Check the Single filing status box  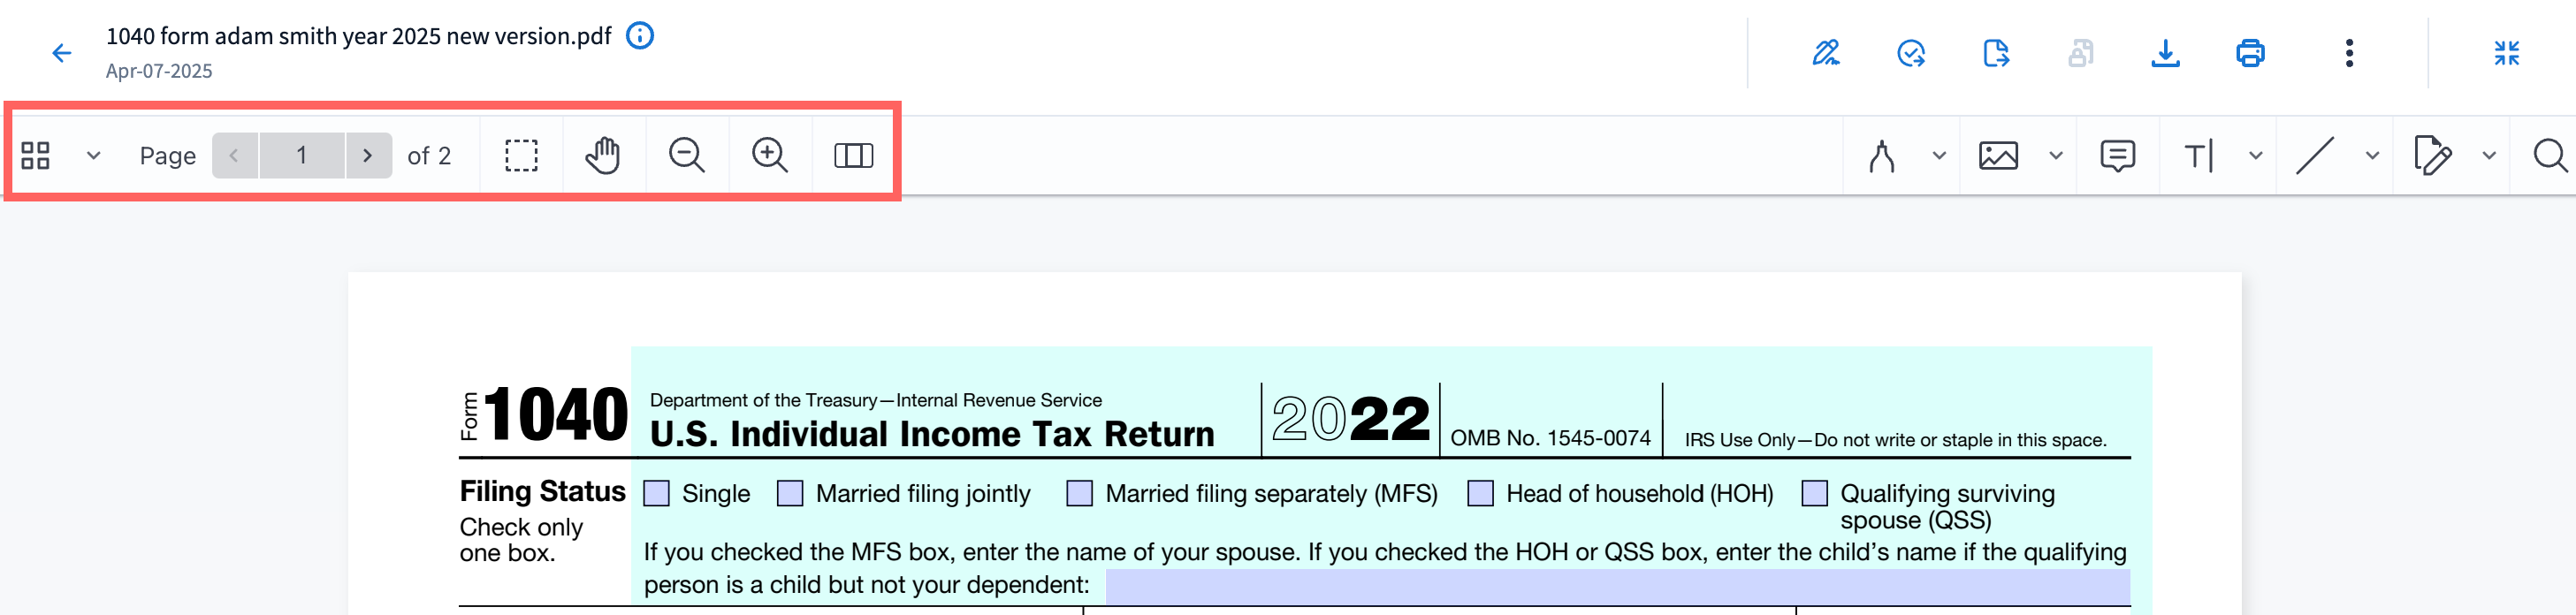[x=656, y=493]
